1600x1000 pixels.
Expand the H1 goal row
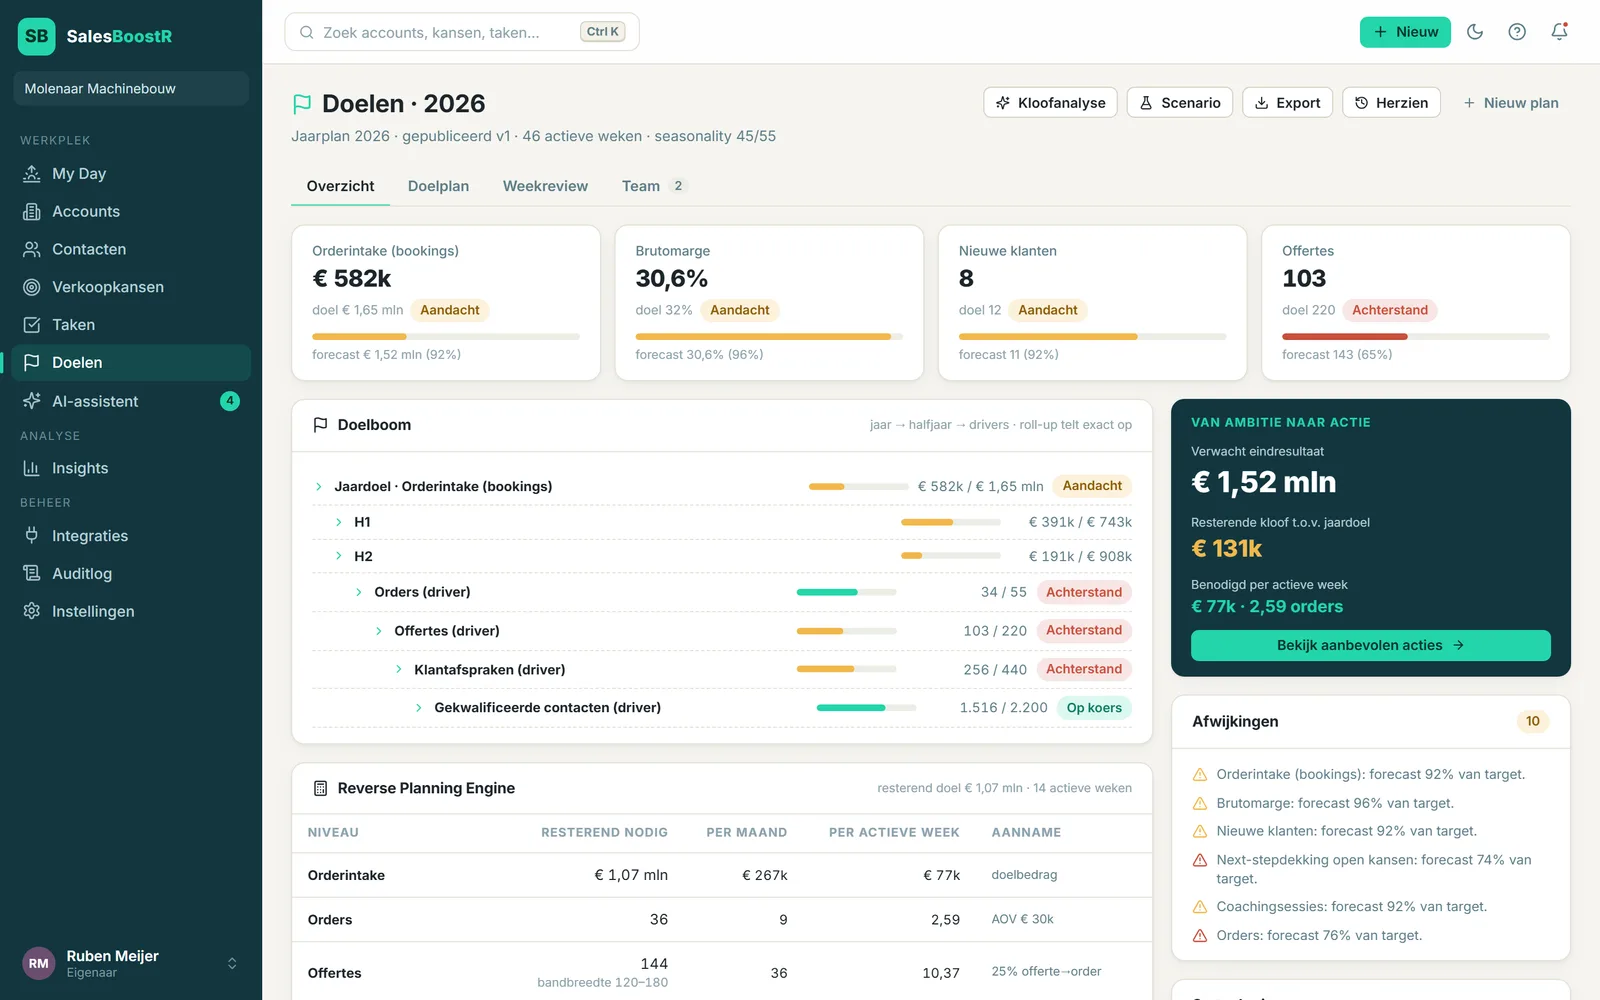point(339,522)
